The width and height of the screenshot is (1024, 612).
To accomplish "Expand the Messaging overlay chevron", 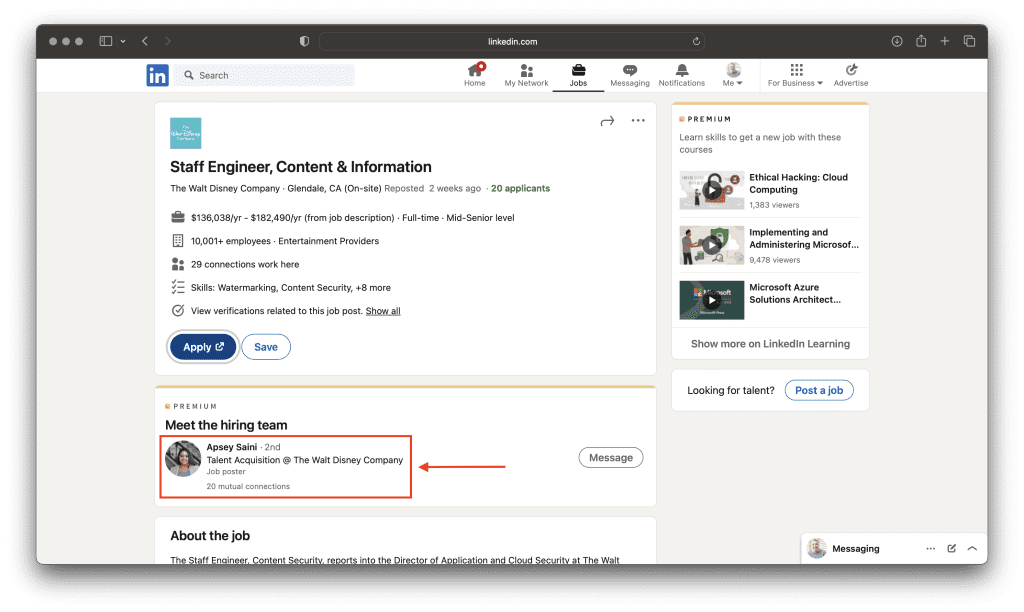I will pyautogui.click(x=972, y=549).
